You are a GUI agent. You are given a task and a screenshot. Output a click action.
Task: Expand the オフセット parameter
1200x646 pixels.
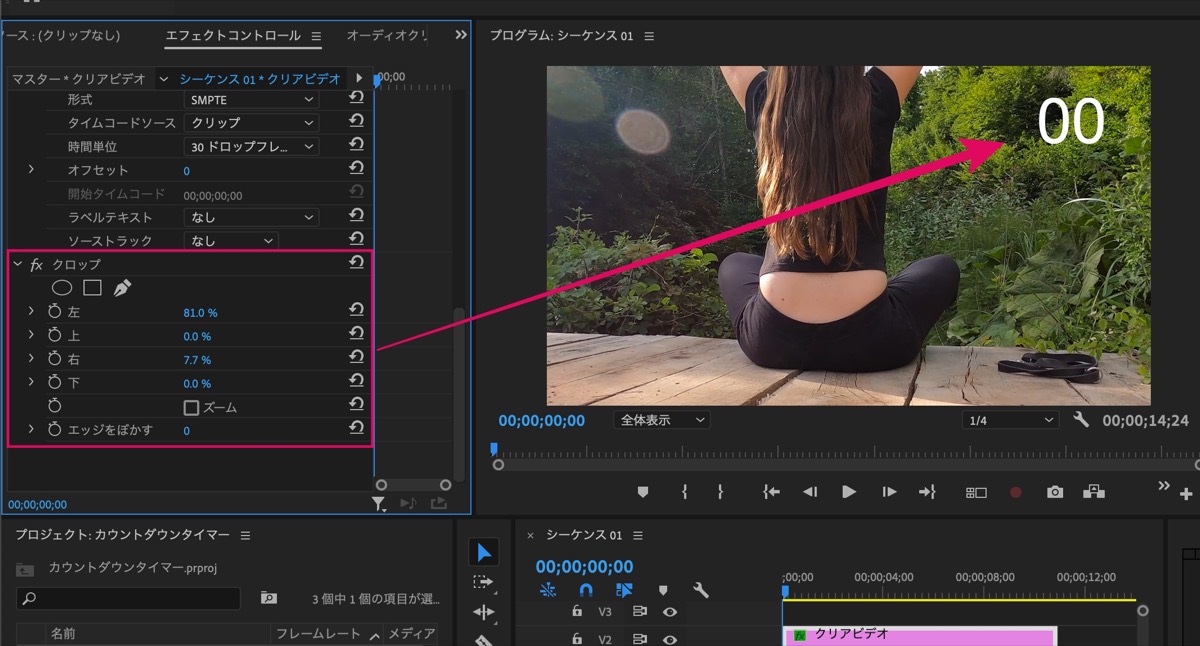click(31, 170)
